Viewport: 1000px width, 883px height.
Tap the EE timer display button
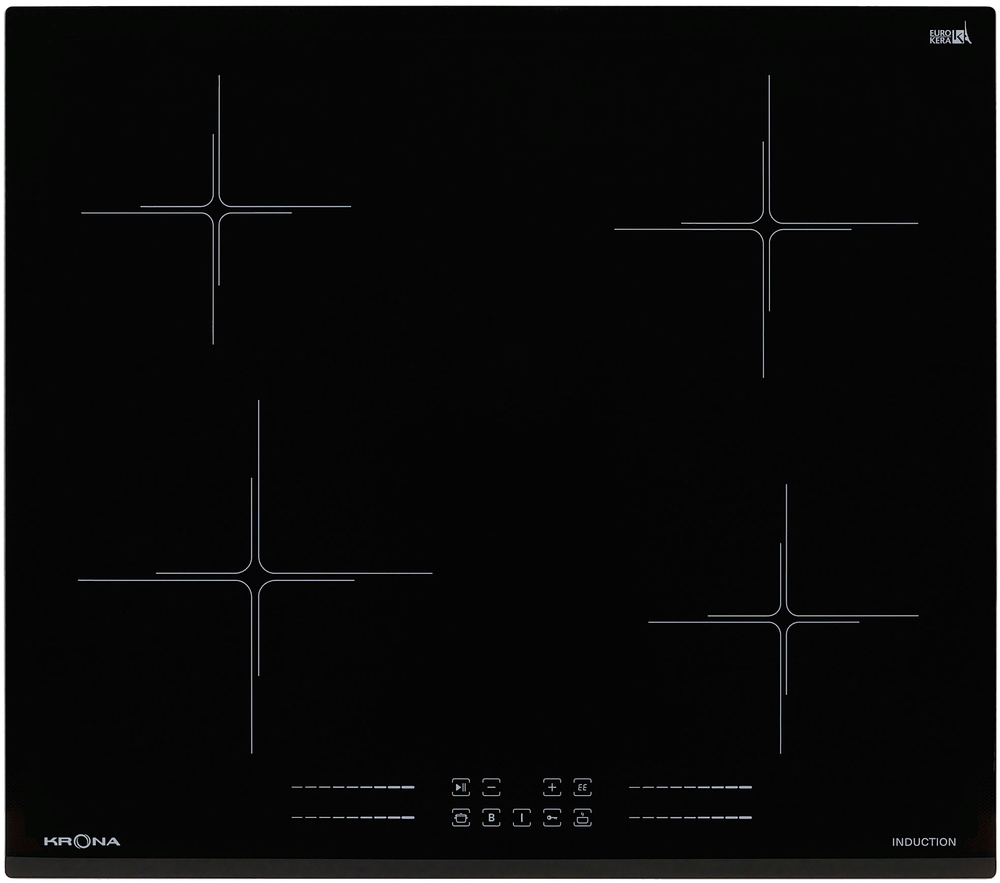[582, 787]
